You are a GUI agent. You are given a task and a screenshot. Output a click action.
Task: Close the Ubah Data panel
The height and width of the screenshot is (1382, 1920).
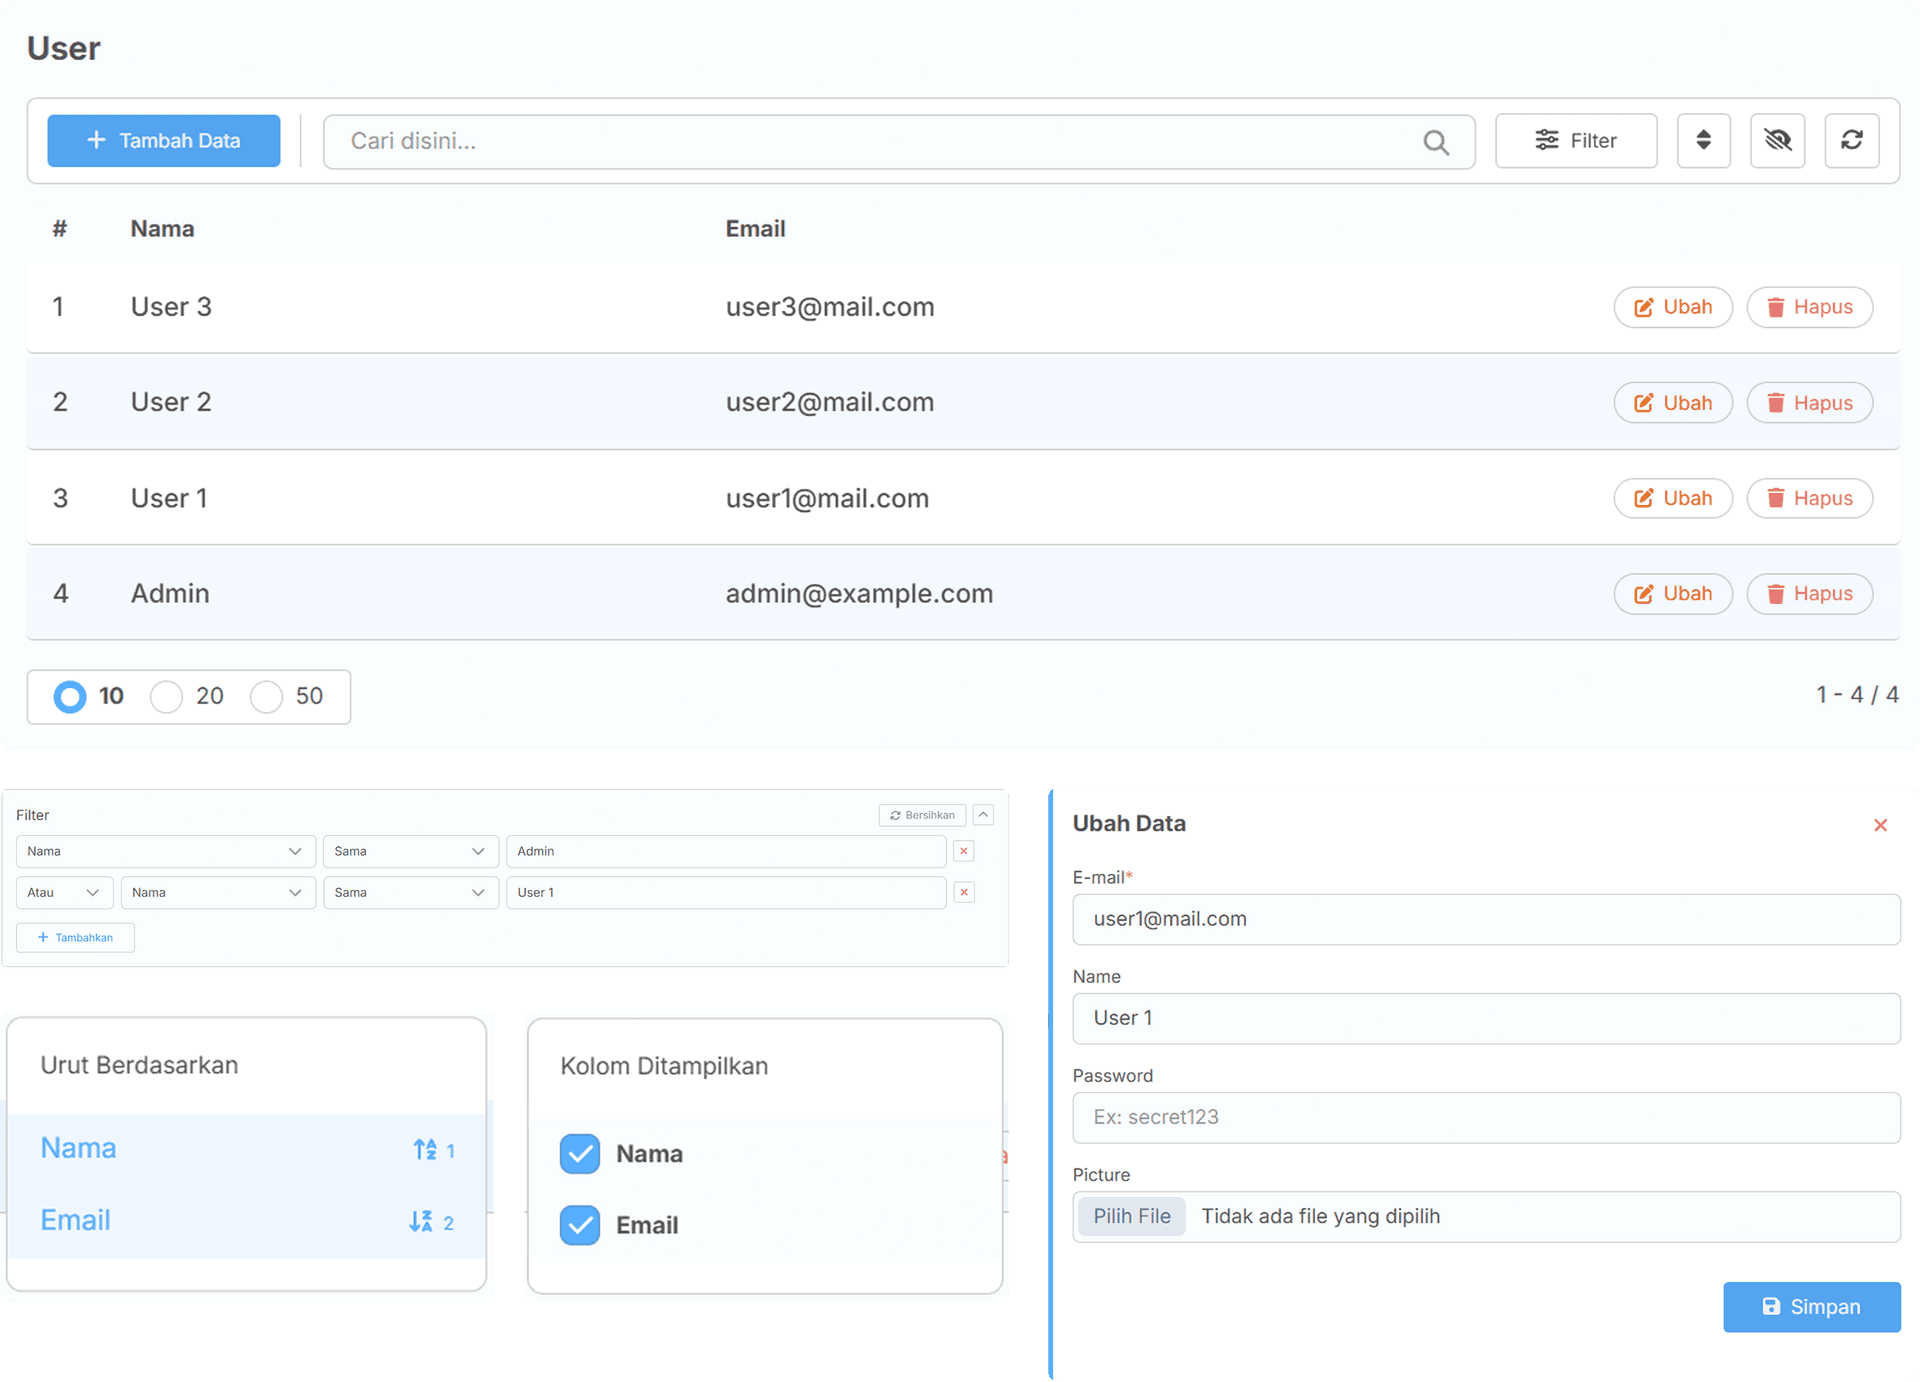coord(1880,825)
